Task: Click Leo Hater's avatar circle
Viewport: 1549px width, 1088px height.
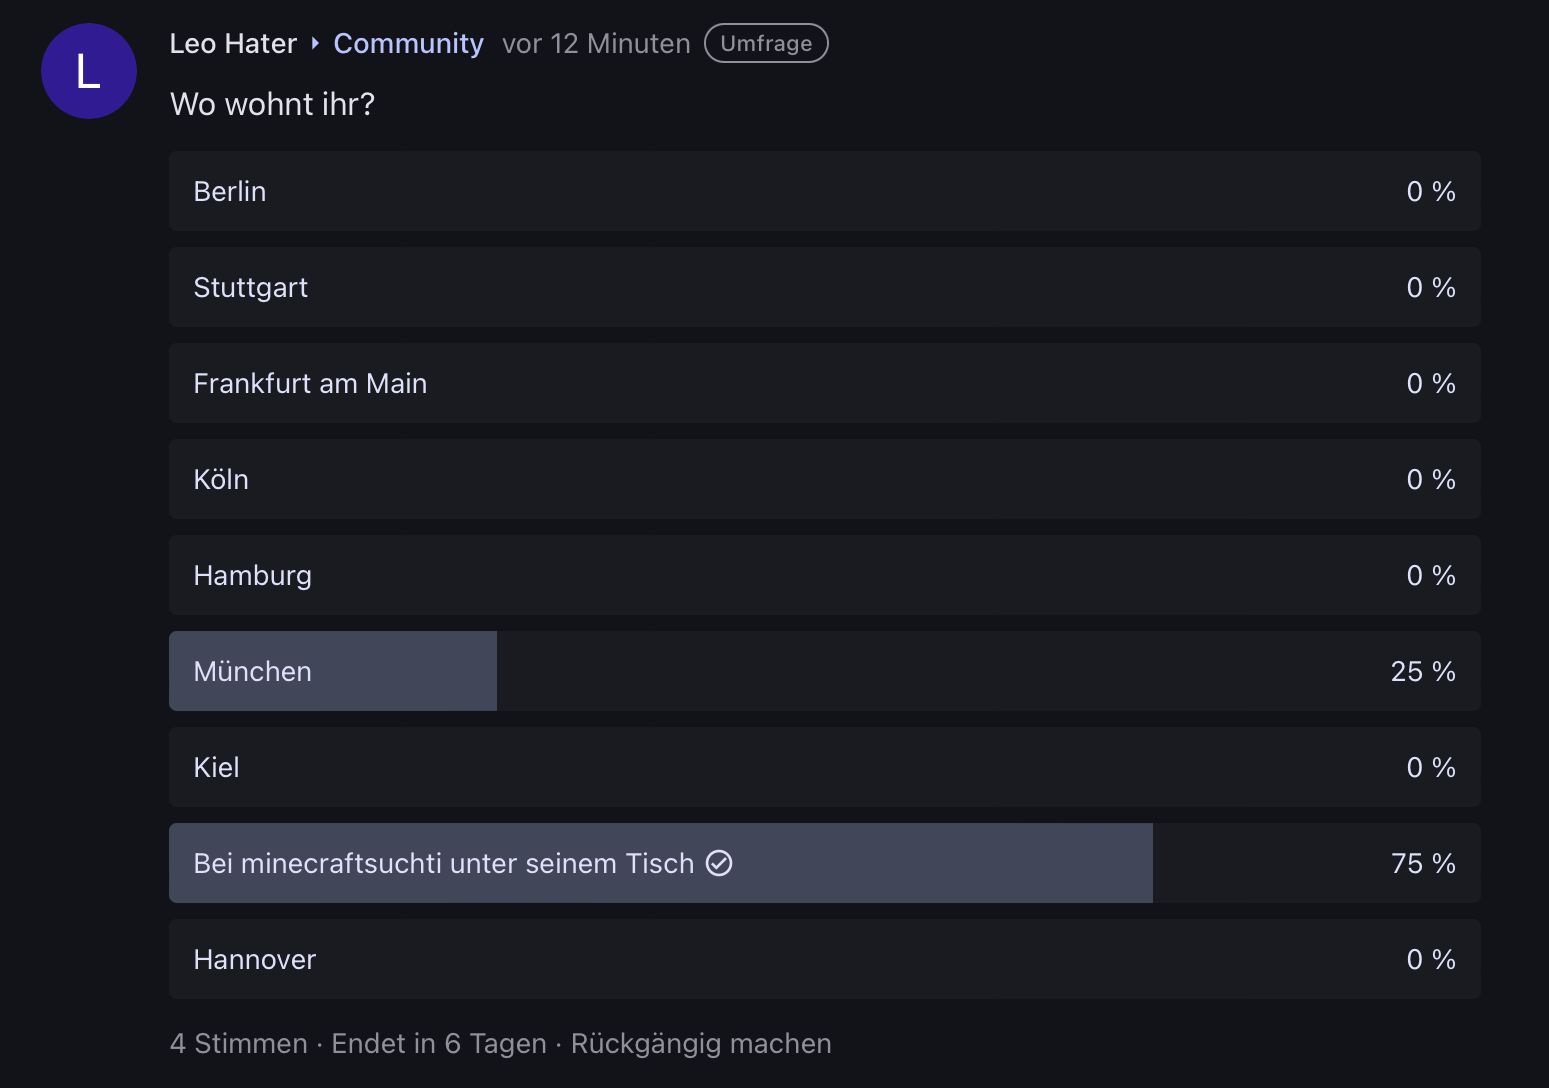Action: tap(88, 71)
